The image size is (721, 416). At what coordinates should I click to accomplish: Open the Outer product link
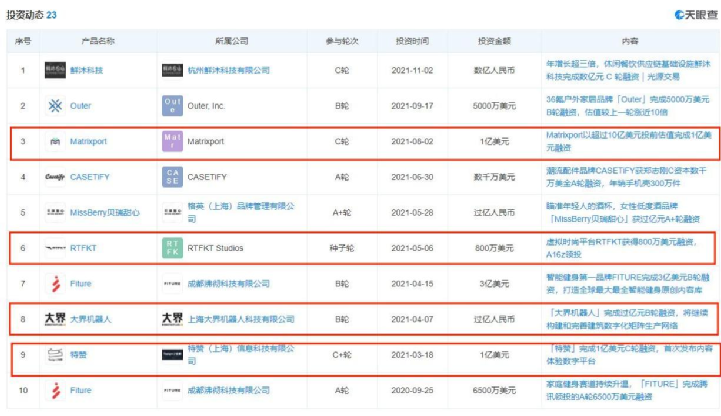(x=80, y=106)
